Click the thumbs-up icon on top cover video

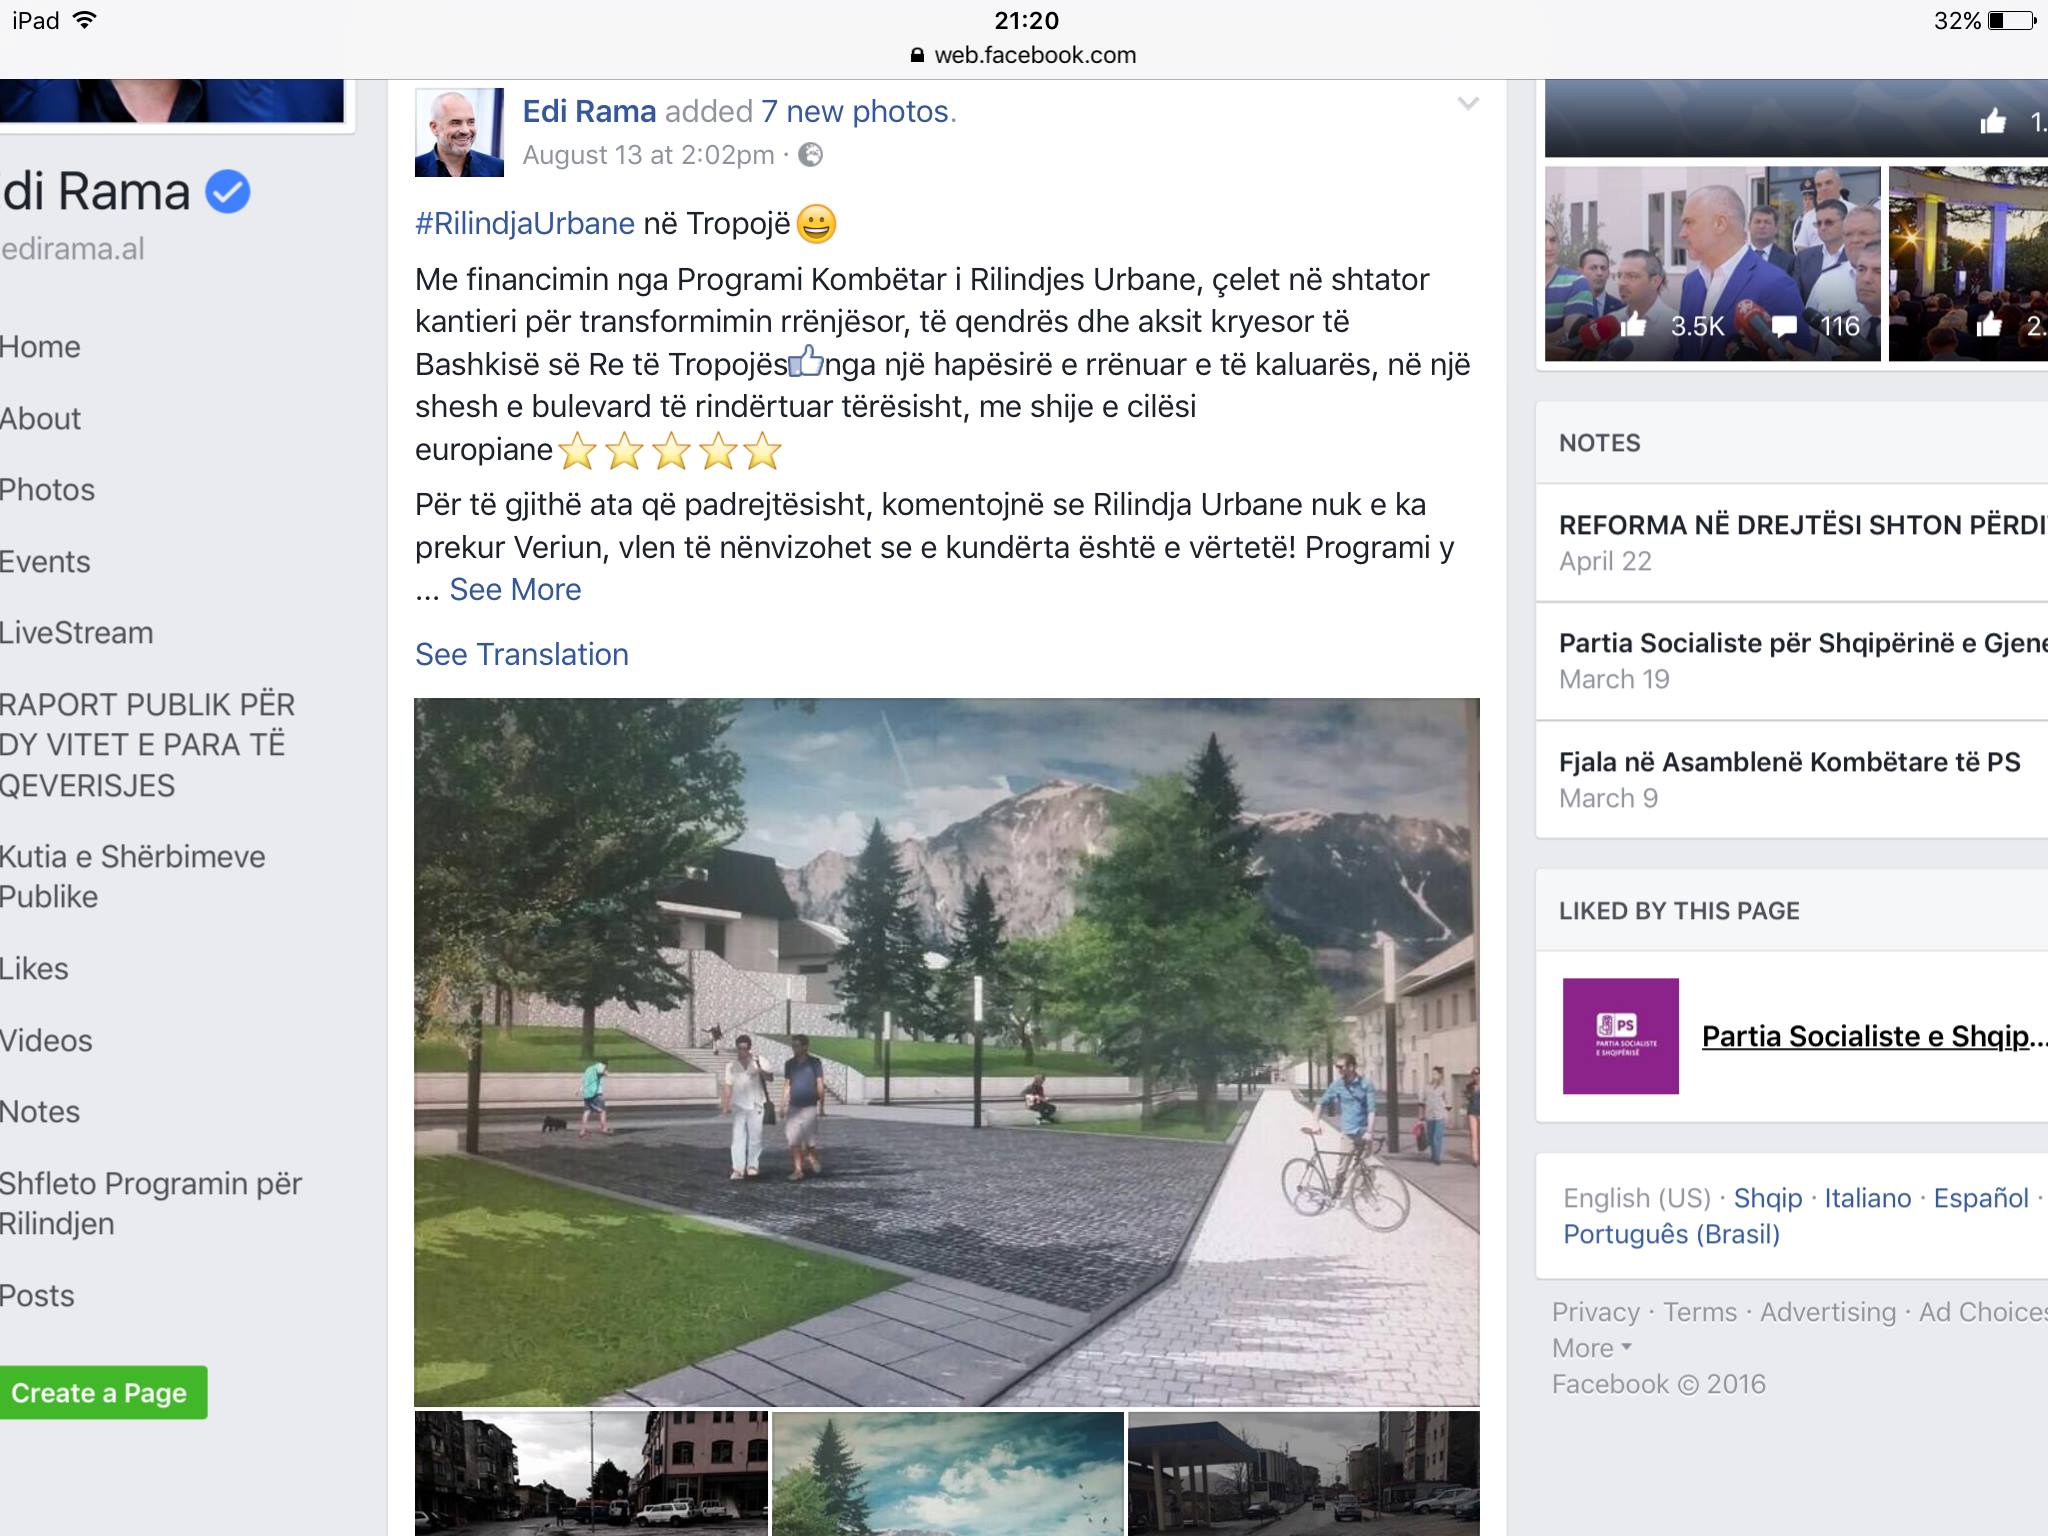click(x=1993, y=122)
